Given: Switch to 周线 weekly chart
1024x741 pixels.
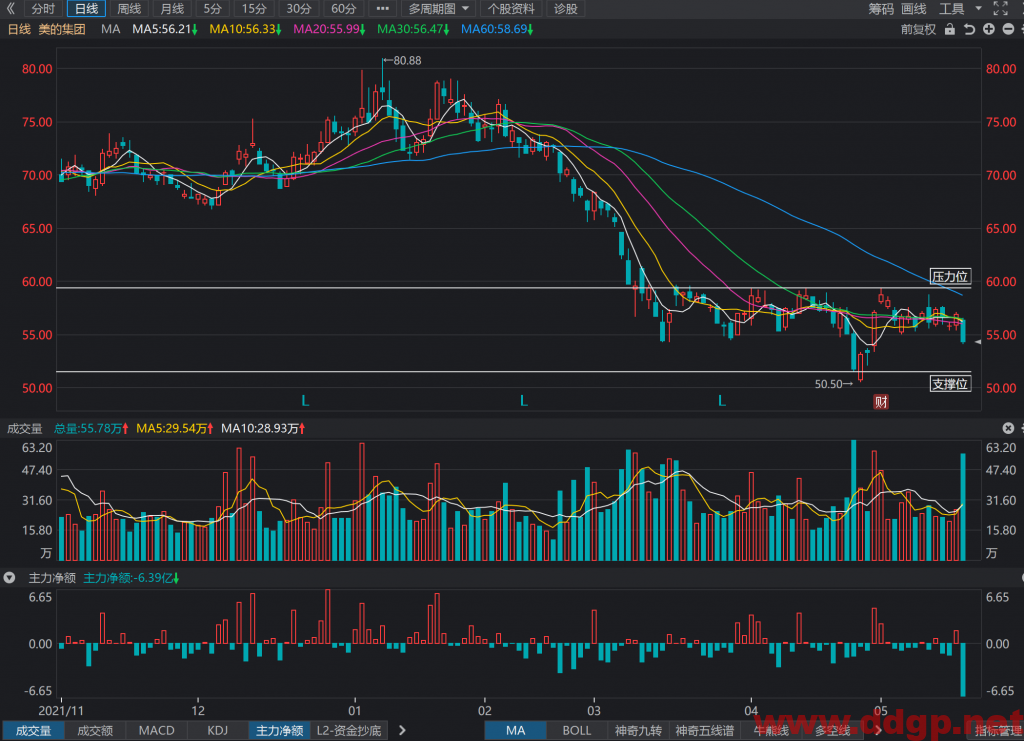Looking at the screenshot, I should click(129, 8).
